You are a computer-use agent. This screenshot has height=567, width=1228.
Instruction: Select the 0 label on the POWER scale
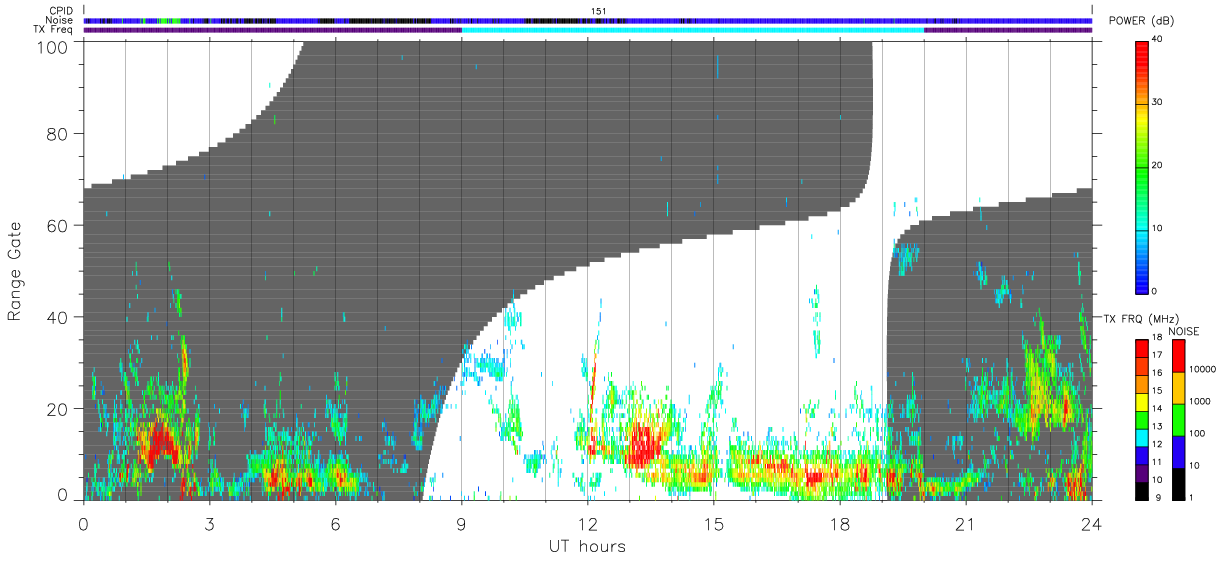(x=1155, y=291)
